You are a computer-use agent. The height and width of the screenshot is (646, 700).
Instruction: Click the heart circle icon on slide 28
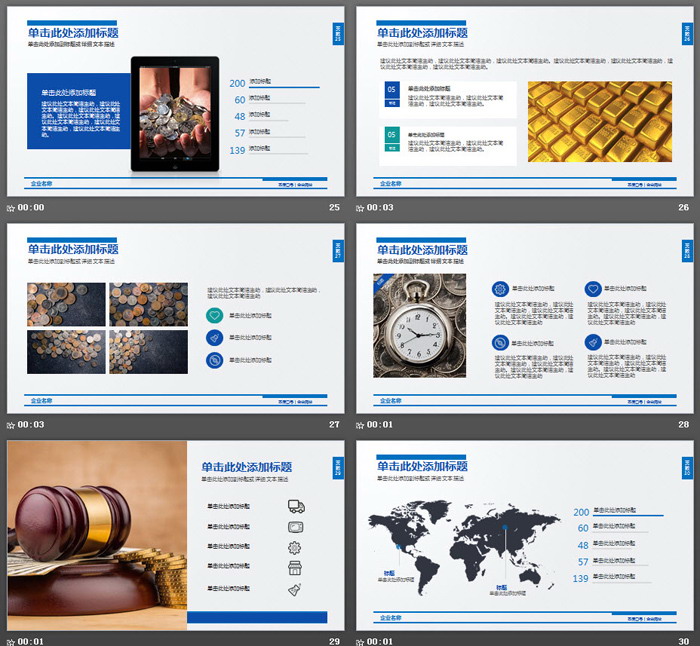coord(593,289)
